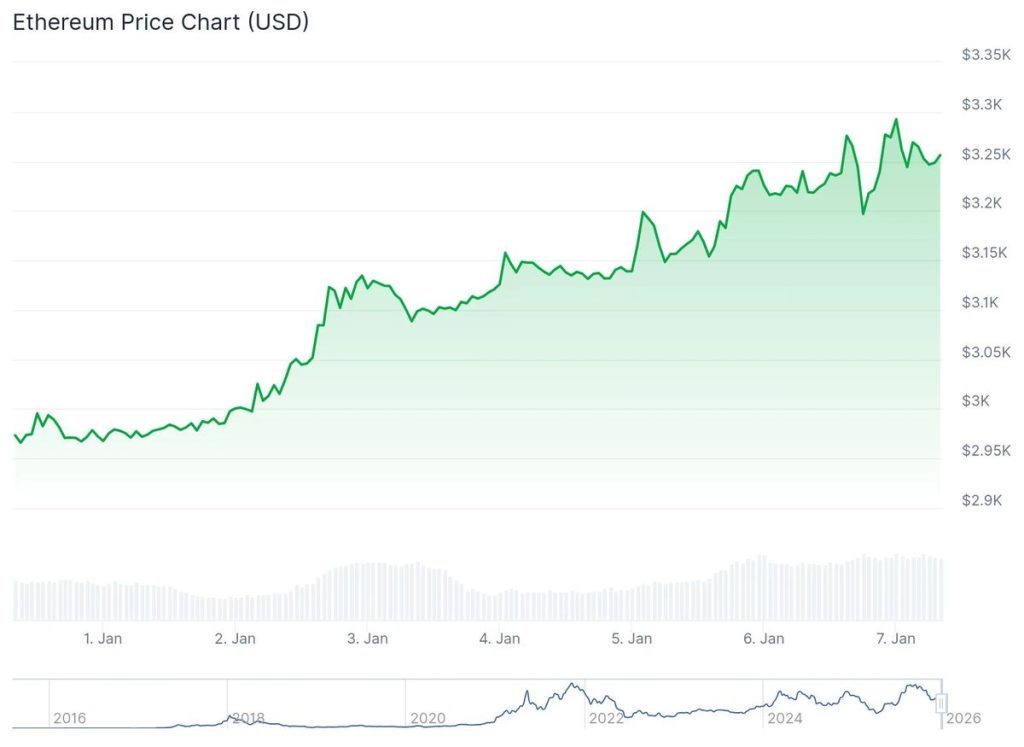The height and width of the screenshot is (747, 1024).
Task: Click the 2026 label in the navigator
Action: click(x=965, y=718)
